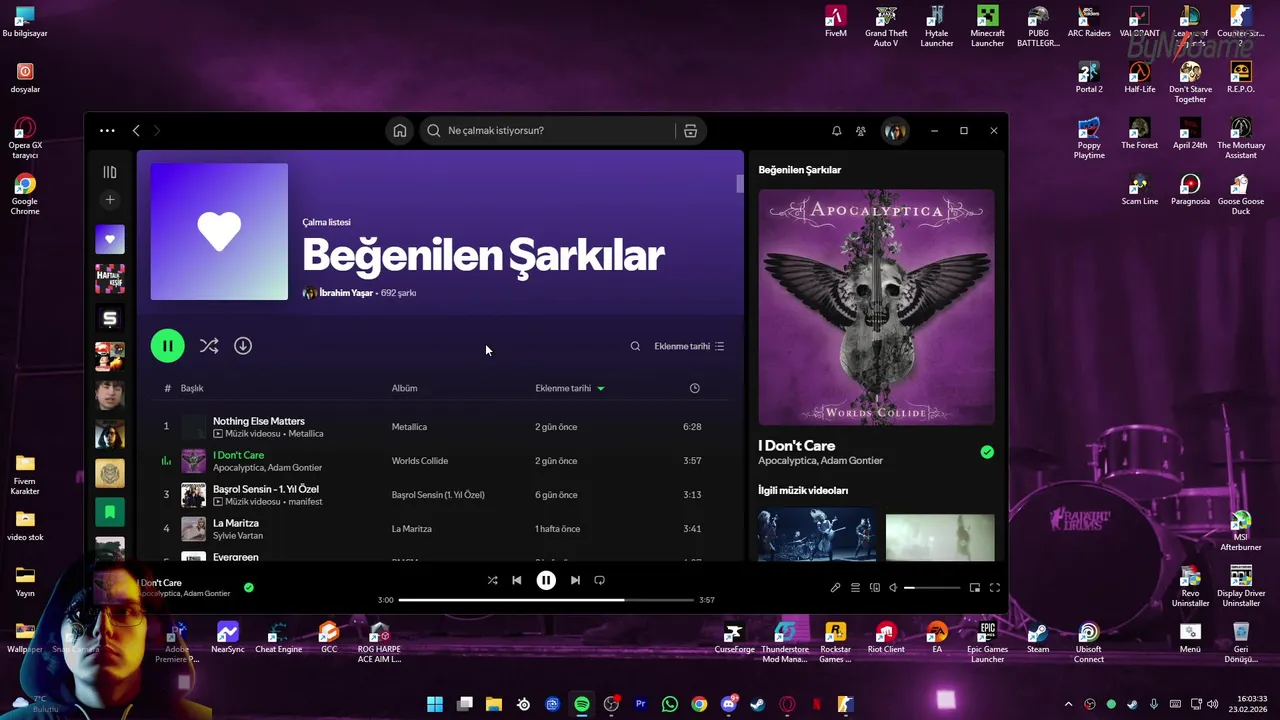Open the three-dots Spotify main menu
The image size is (1280, 720).
107,131
